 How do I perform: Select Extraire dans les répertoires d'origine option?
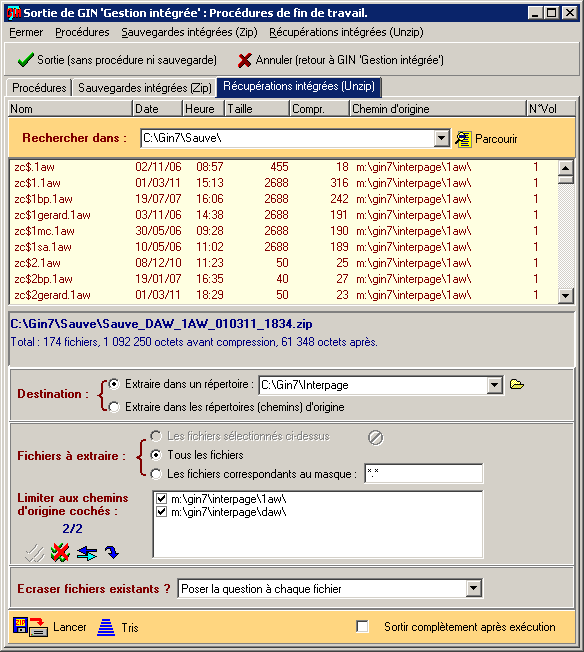click(114, 407)
